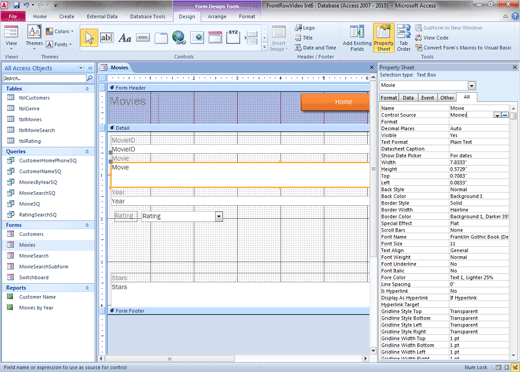Insert a Hyperlink control (globe icon)
The image size is (520, 372).
coord(179,38)
